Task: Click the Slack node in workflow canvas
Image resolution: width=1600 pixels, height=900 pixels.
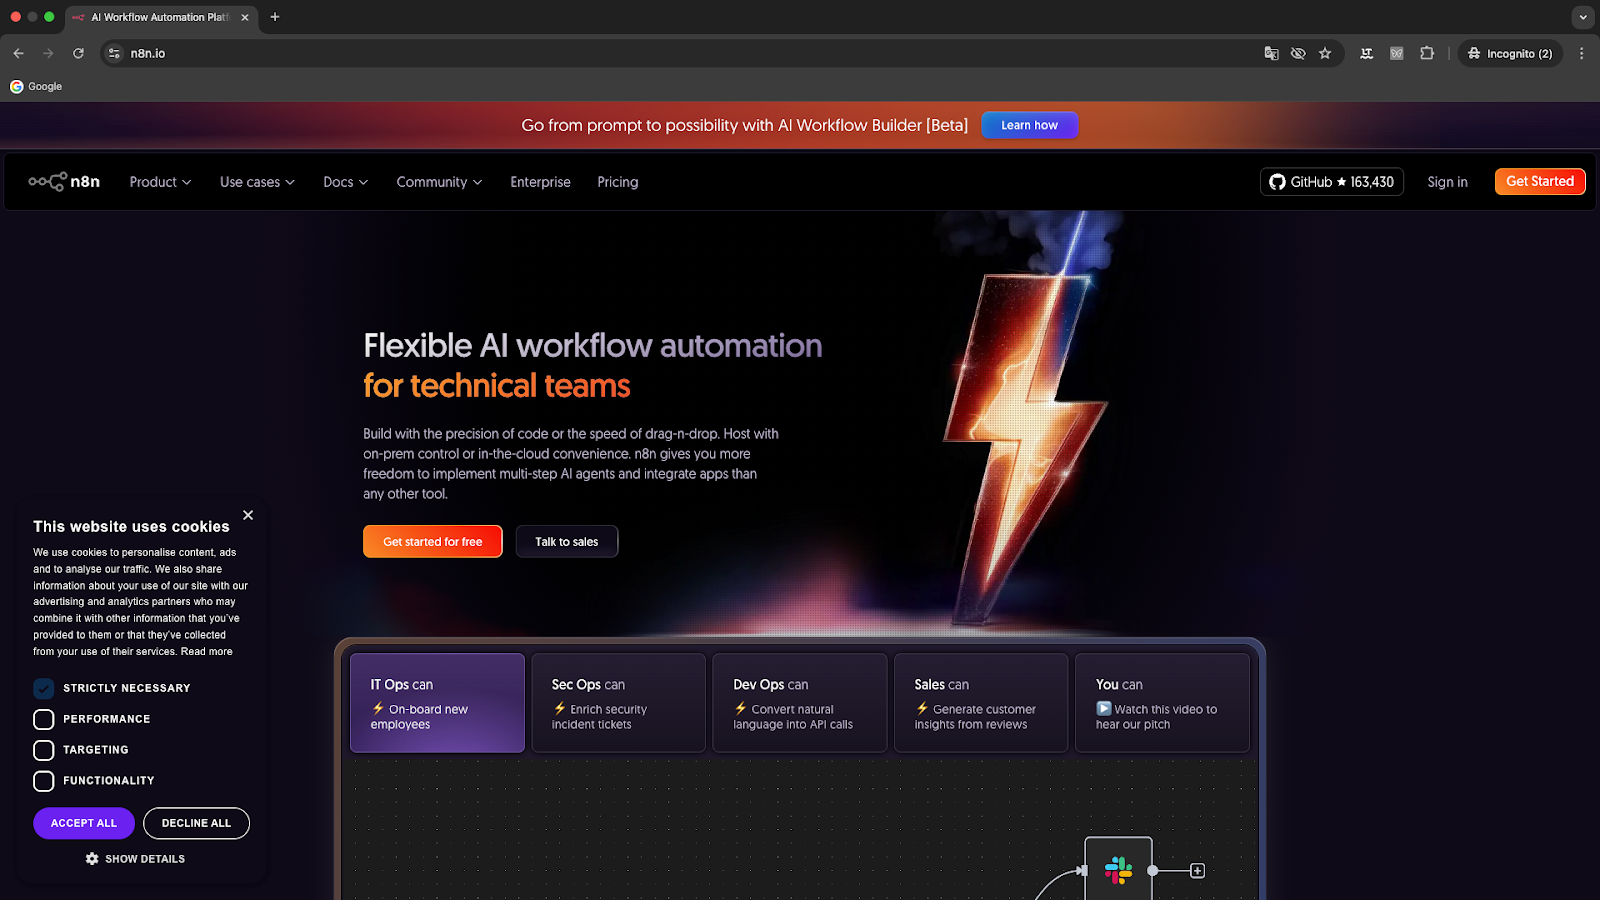Action: point(1118,870)
